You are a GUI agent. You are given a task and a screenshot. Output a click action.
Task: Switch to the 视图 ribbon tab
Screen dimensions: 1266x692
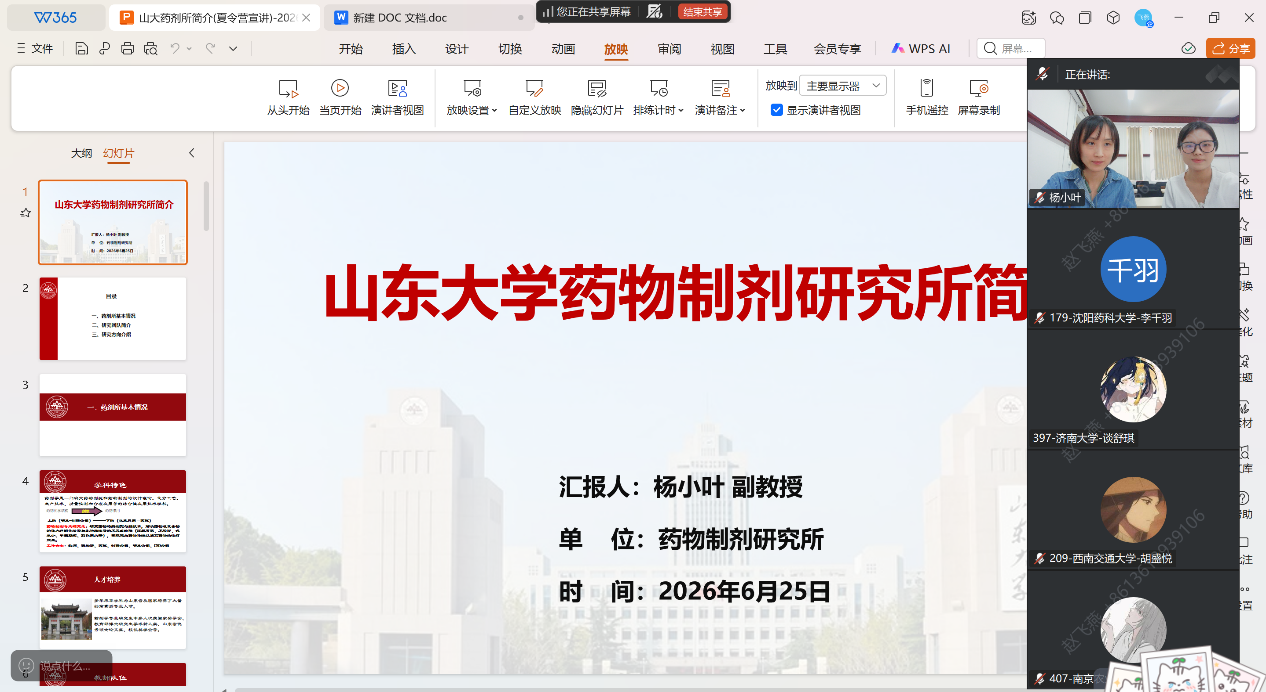(x=722, y=49)
